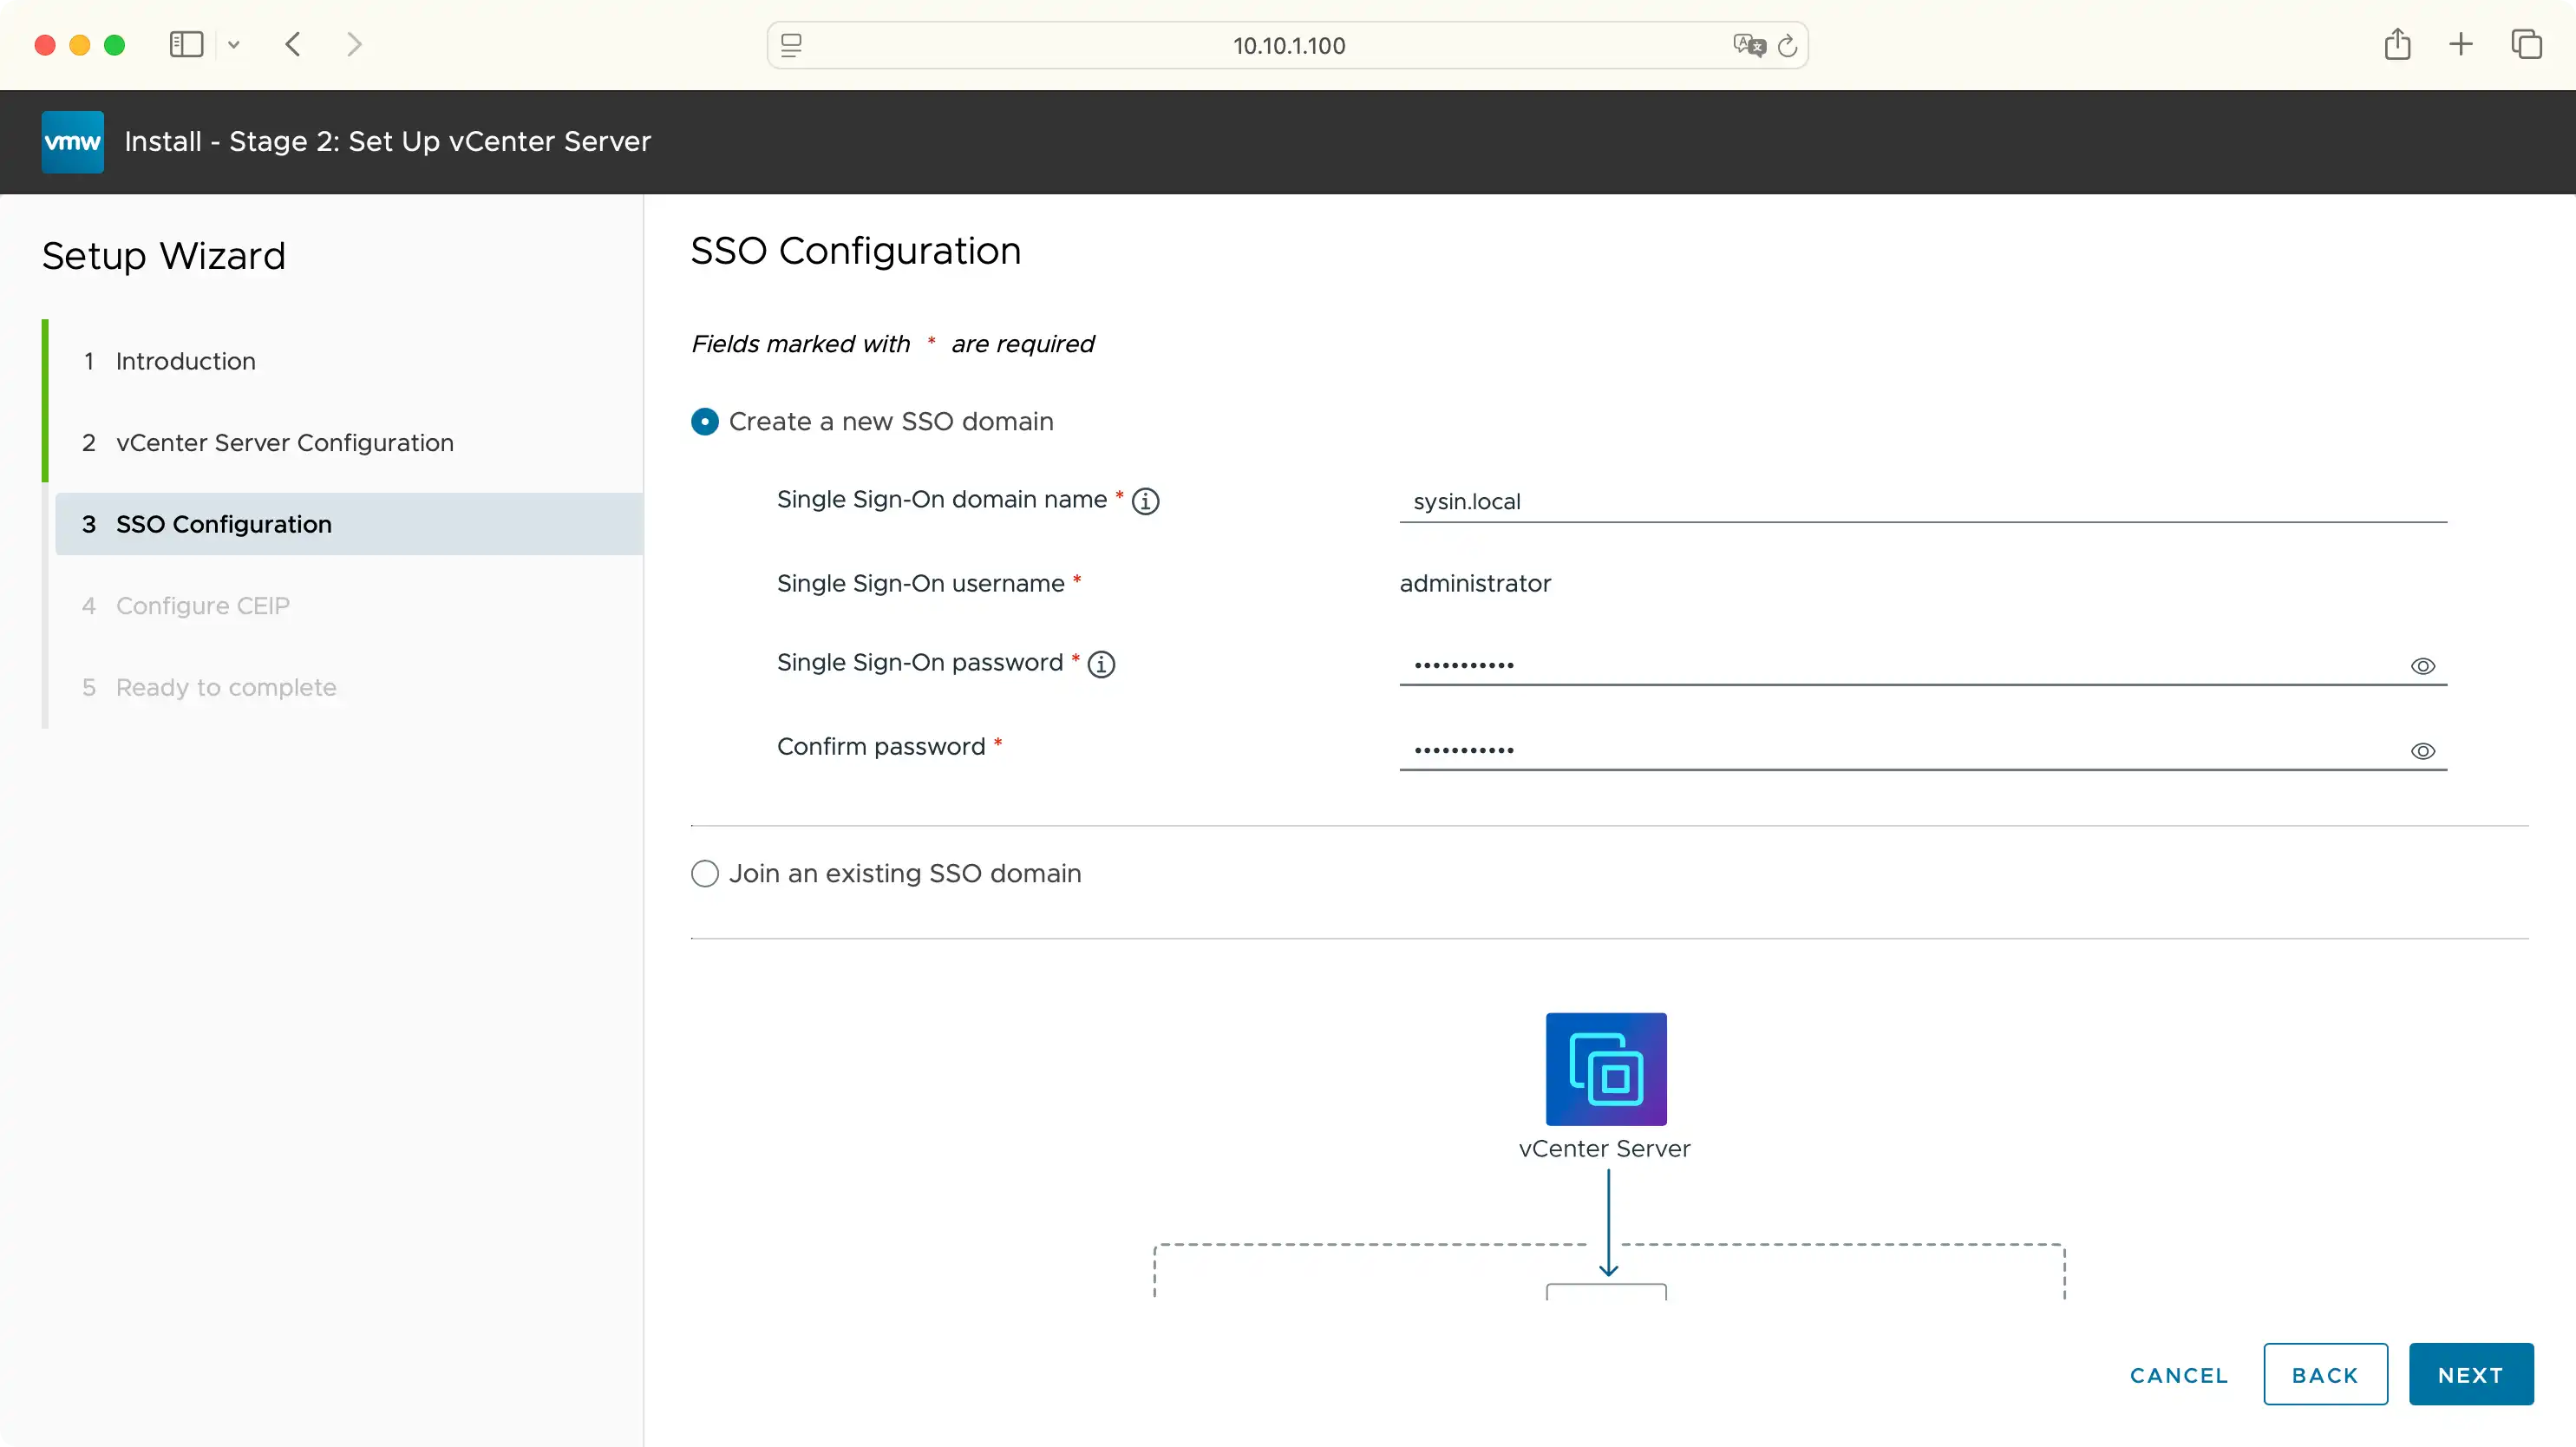The width and height of the screenshot is (2576, 1447).
Task: Click the Confirm password field
Action: tap(1922, 749)
